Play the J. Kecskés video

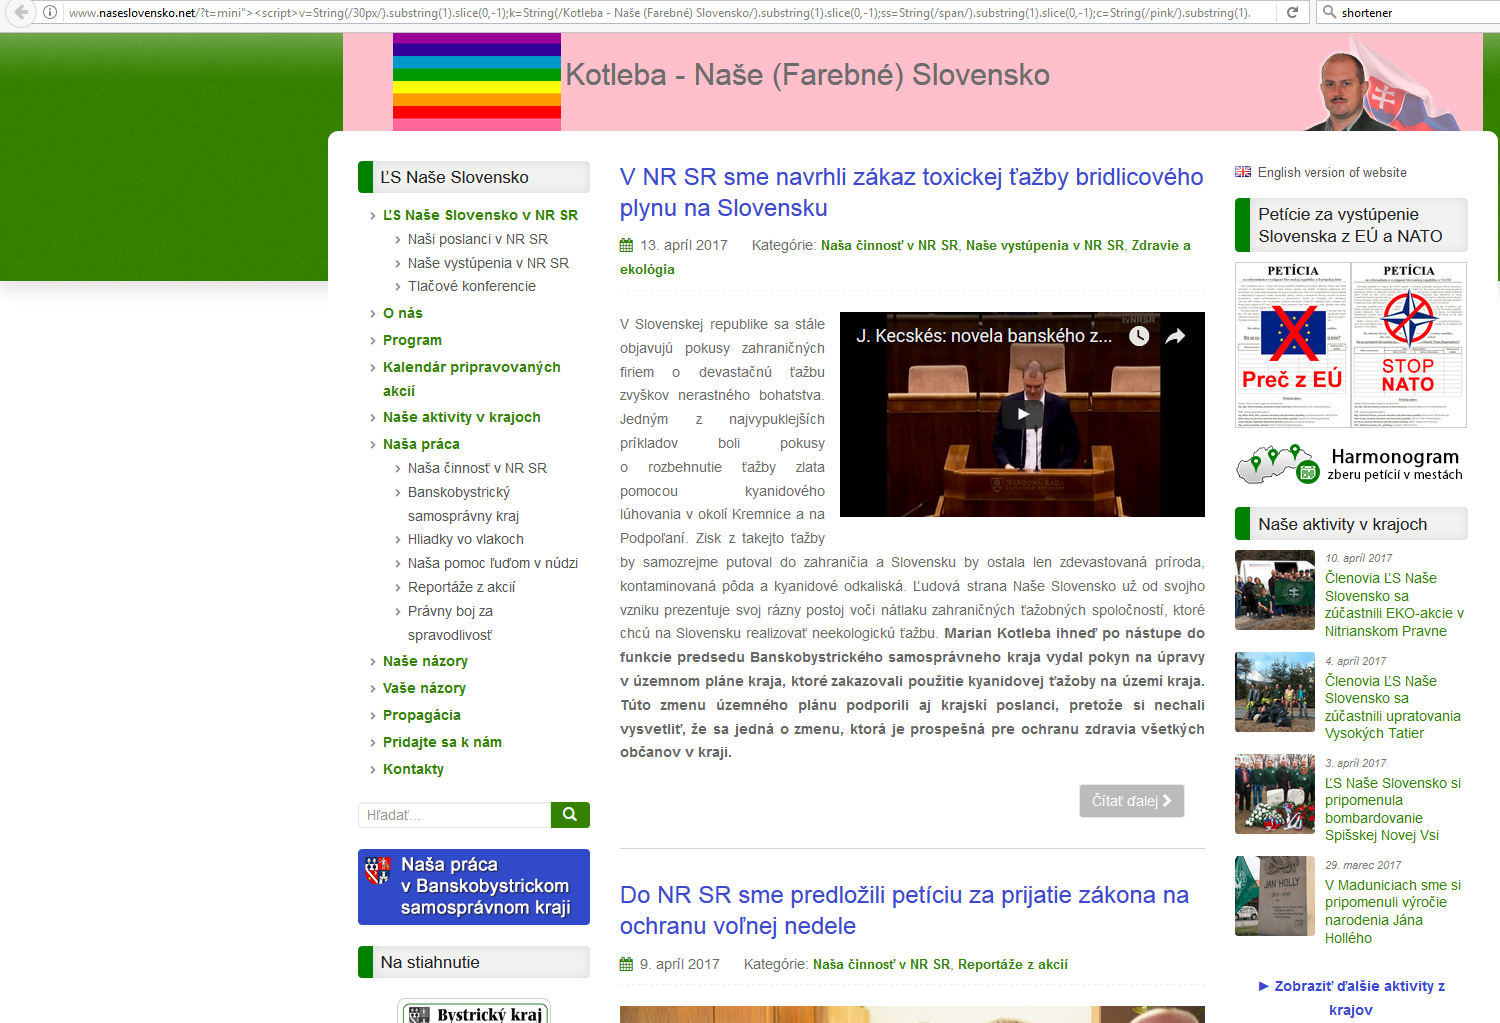(x=1023, y=414)
